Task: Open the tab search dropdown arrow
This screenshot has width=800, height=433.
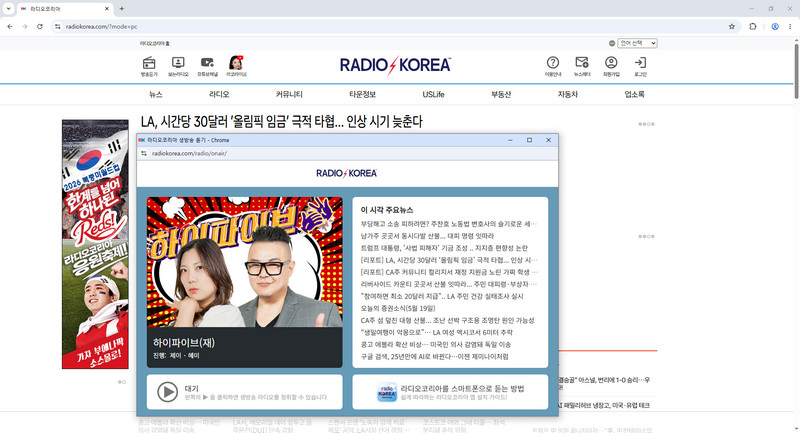Action: (8, 9)
